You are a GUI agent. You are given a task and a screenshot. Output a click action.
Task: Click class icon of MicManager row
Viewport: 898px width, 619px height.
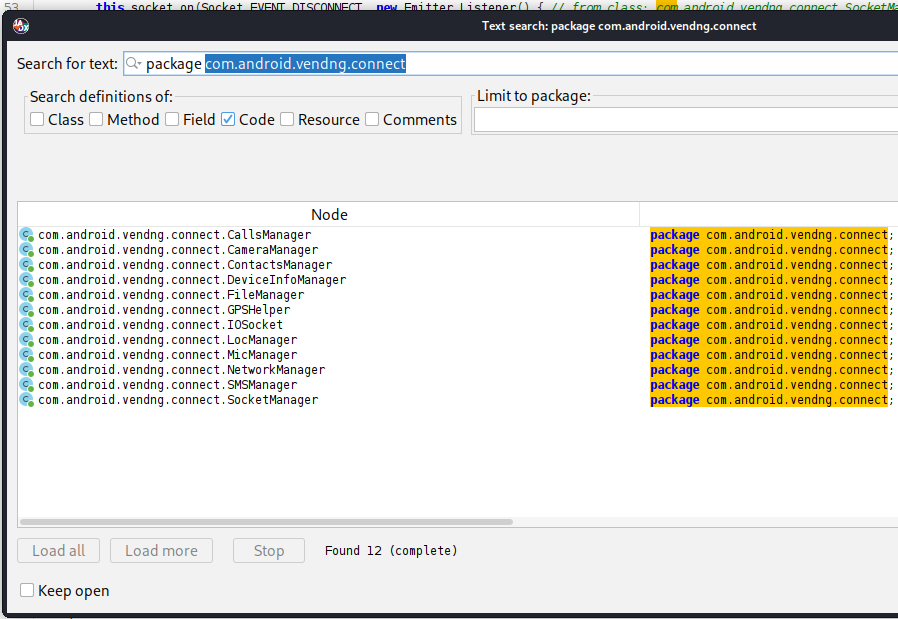coord(26,354)
